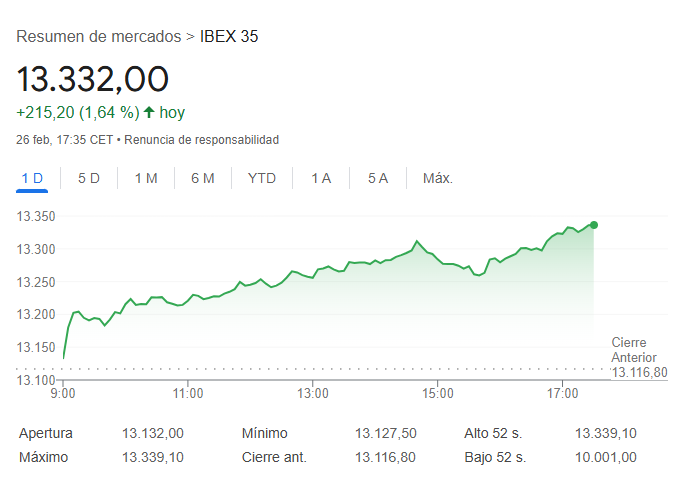Switch to the 5 D chart tab

[x=89, y=178]
